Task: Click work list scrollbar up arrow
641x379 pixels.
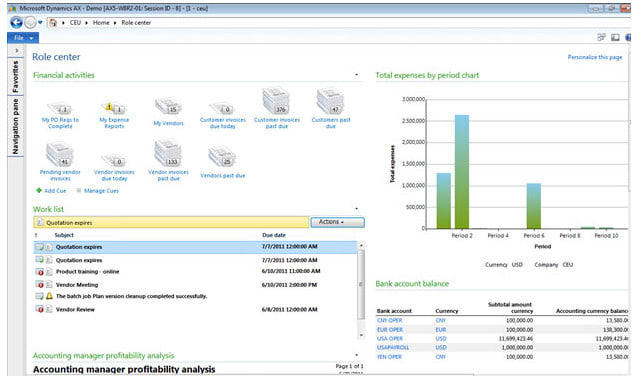Action: pos(361,245)
